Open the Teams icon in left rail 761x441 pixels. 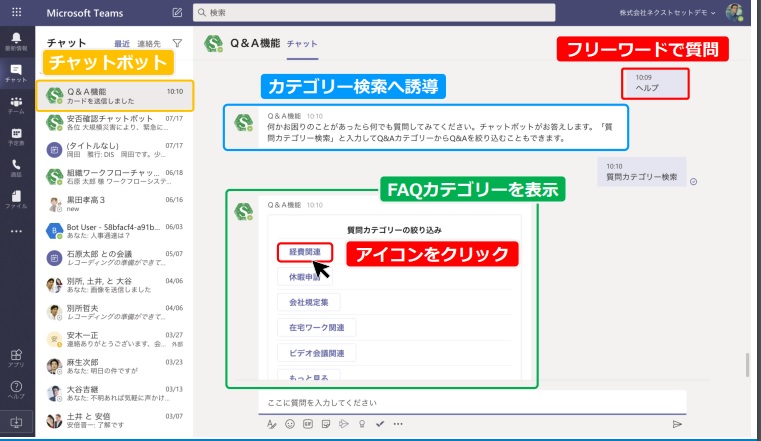(x=16, y=105)
